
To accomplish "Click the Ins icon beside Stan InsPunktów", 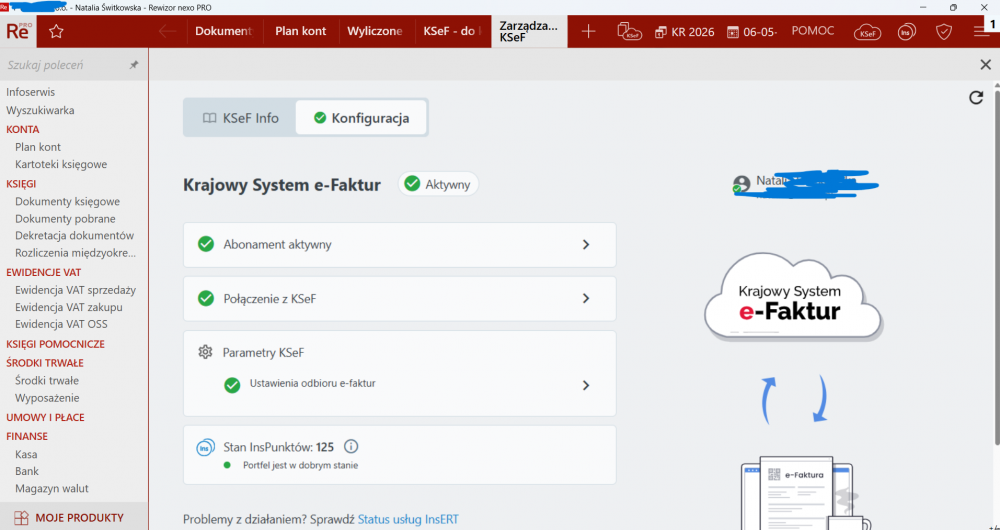I will 205,448.
